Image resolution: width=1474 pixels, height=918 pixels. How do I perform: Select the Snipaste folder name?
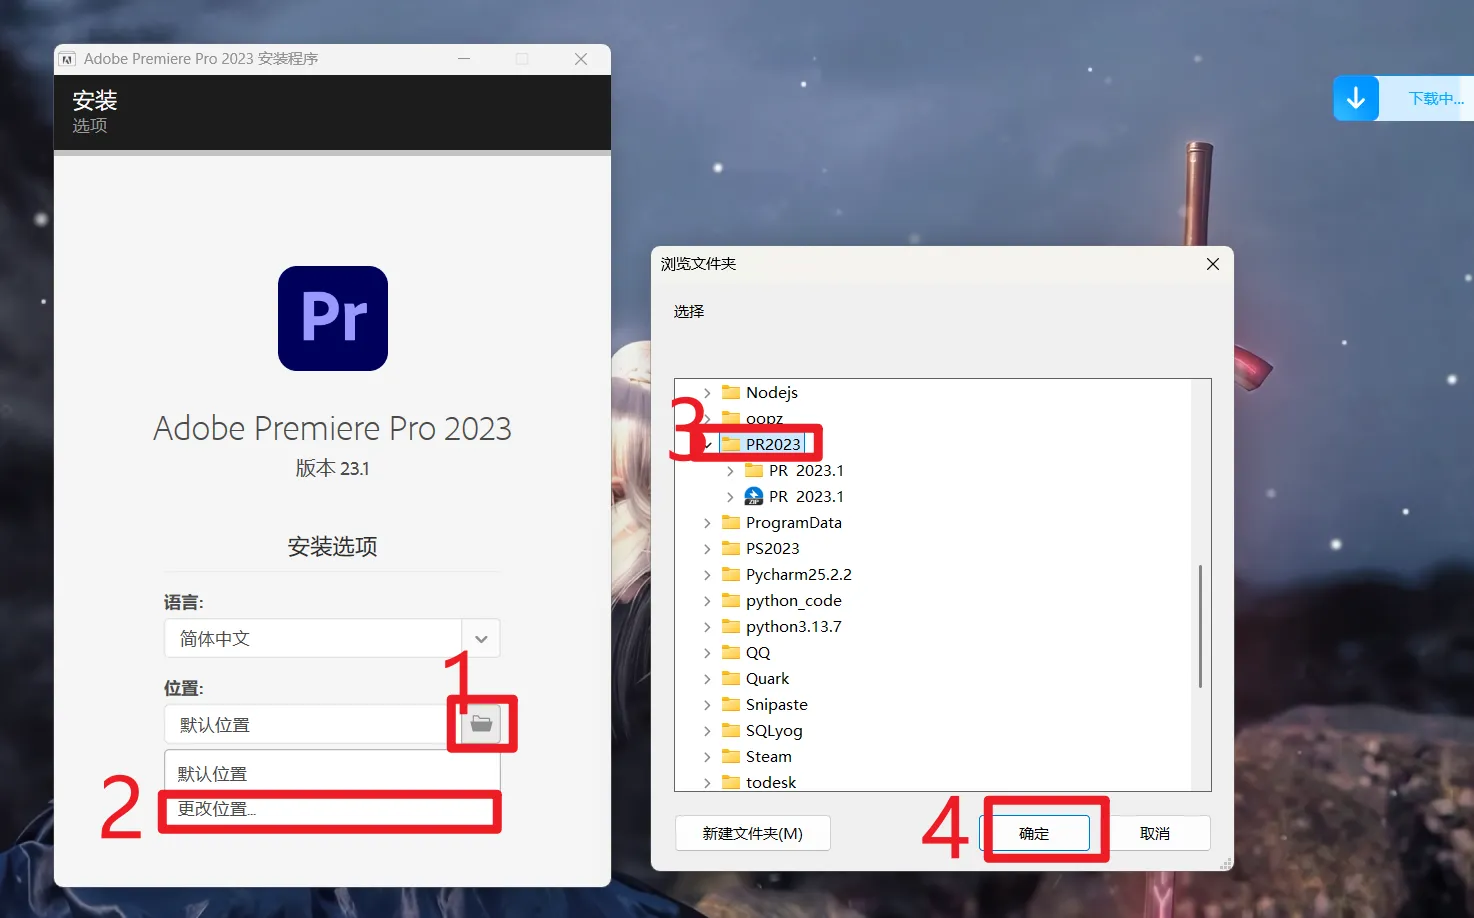(x=777, y=704)
